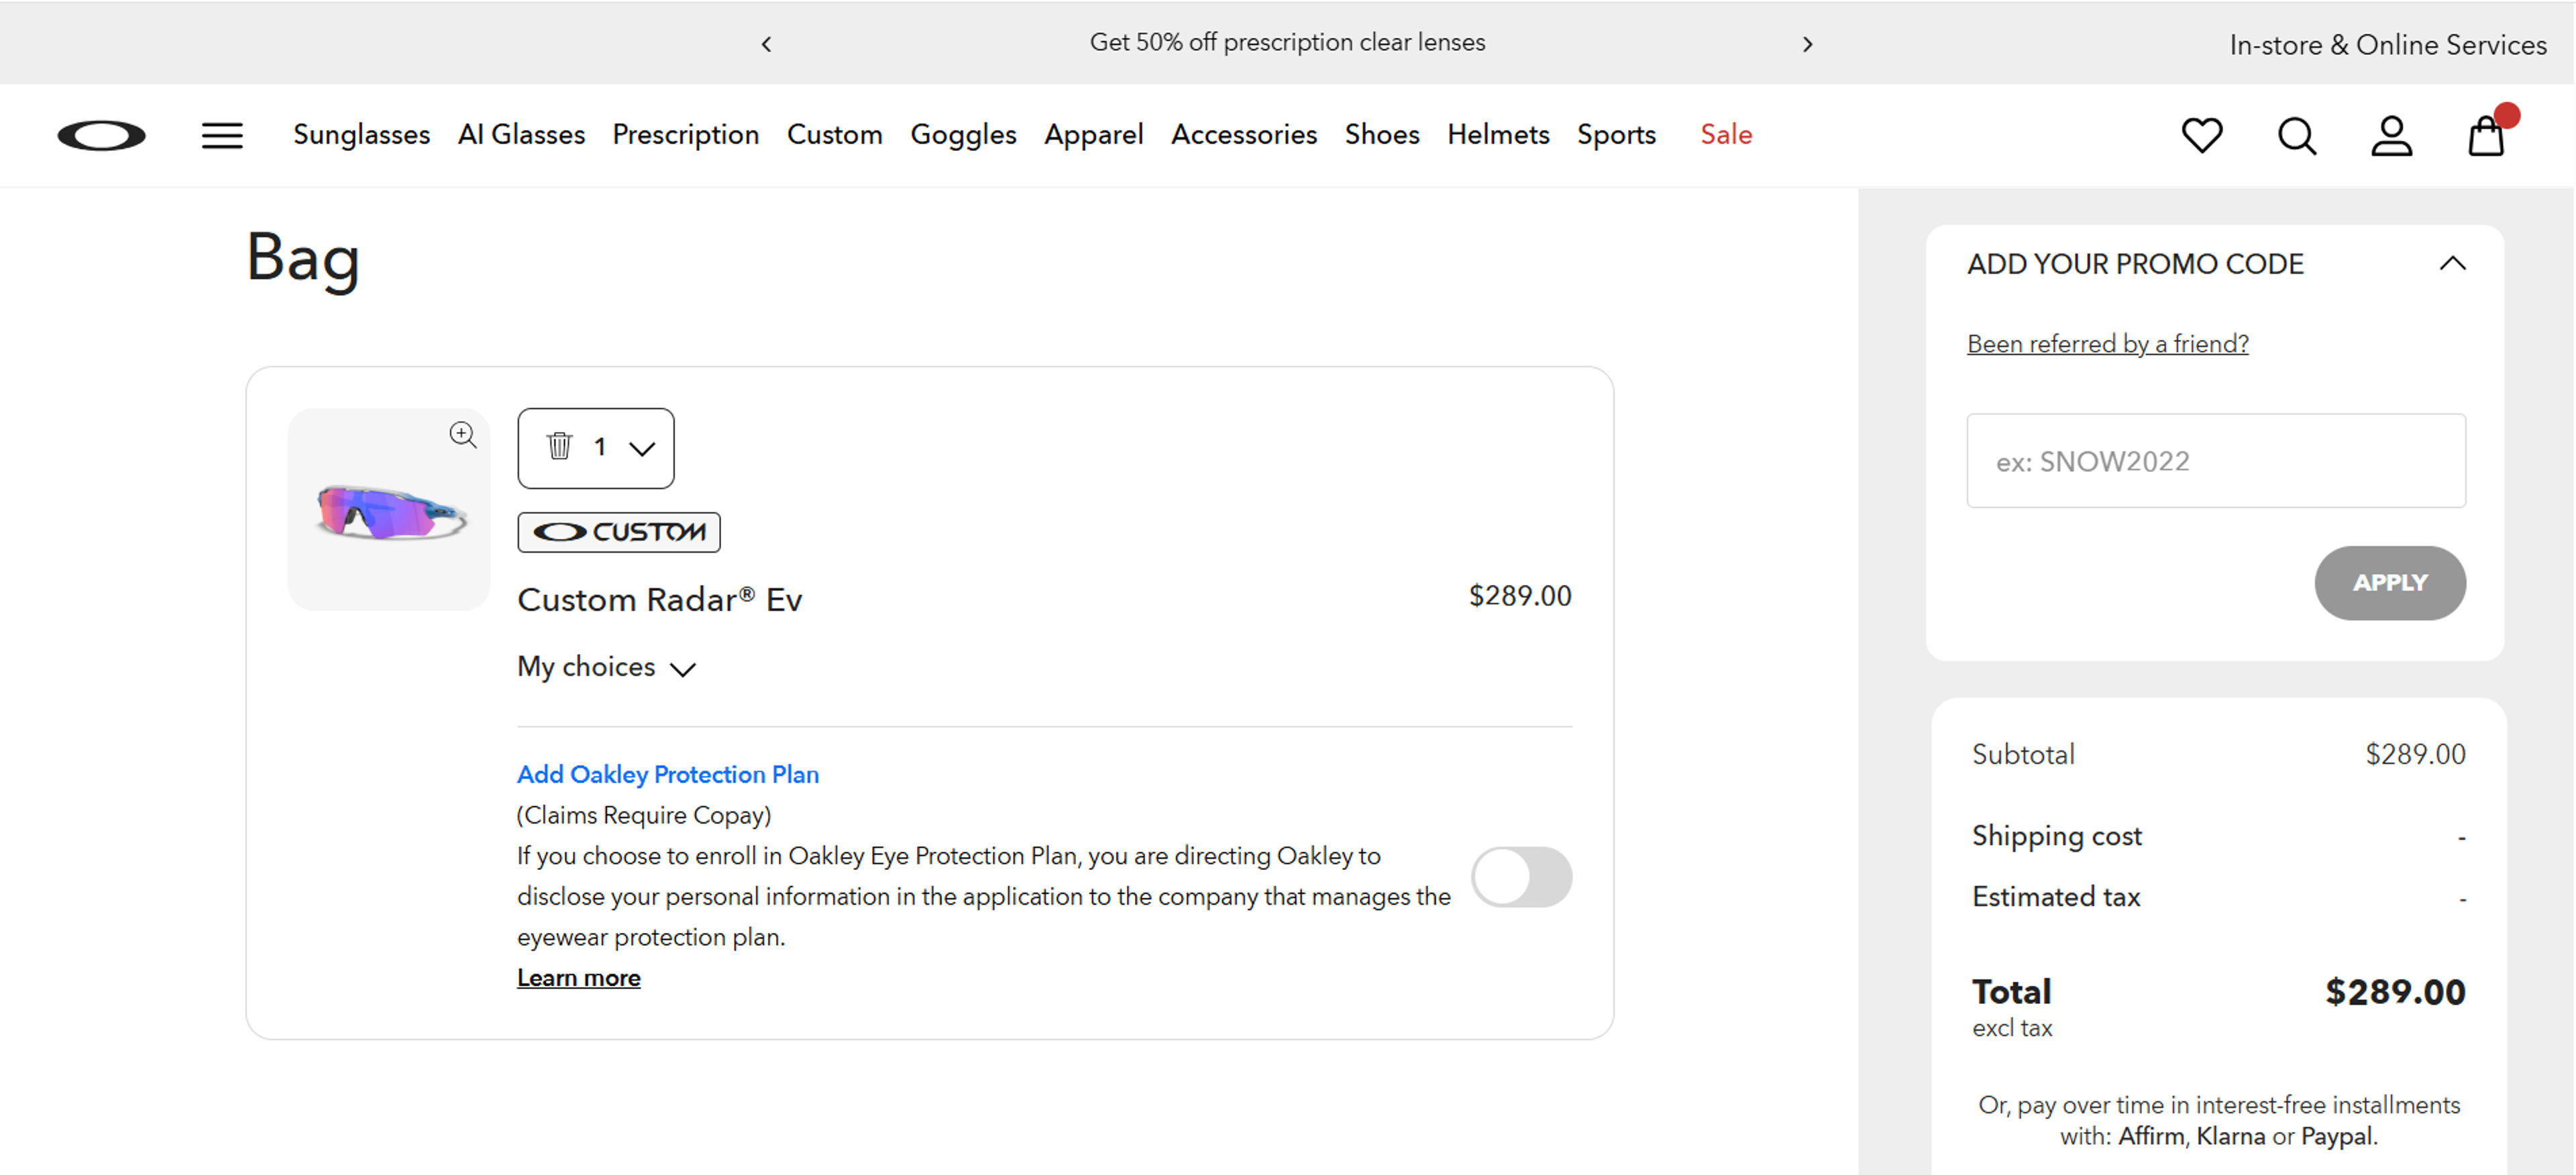Click the Estimated tax label
The image size is (2576, 1175).
[x=2056, y=897]
